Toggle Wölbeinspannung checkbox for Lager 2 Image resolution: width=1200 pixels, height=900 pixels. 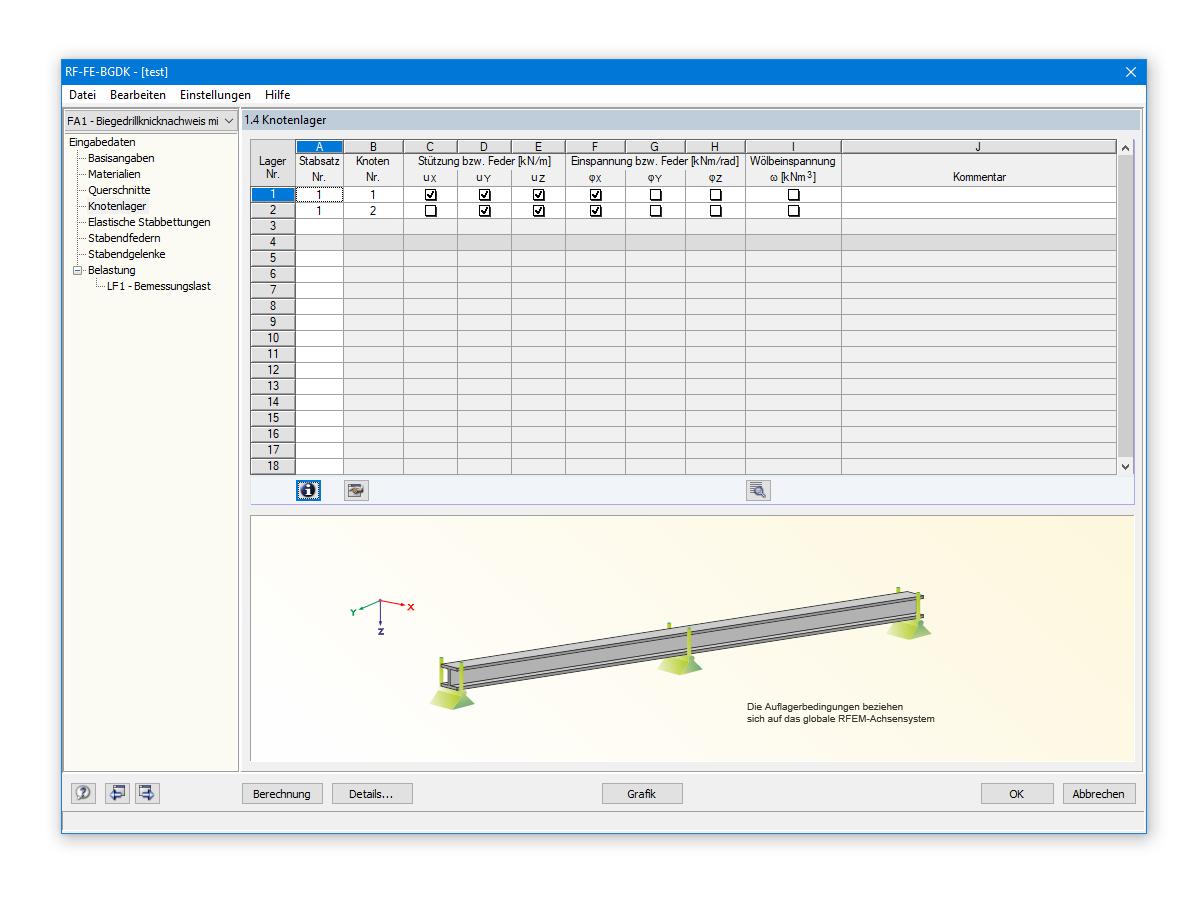[x=794, y=211]
